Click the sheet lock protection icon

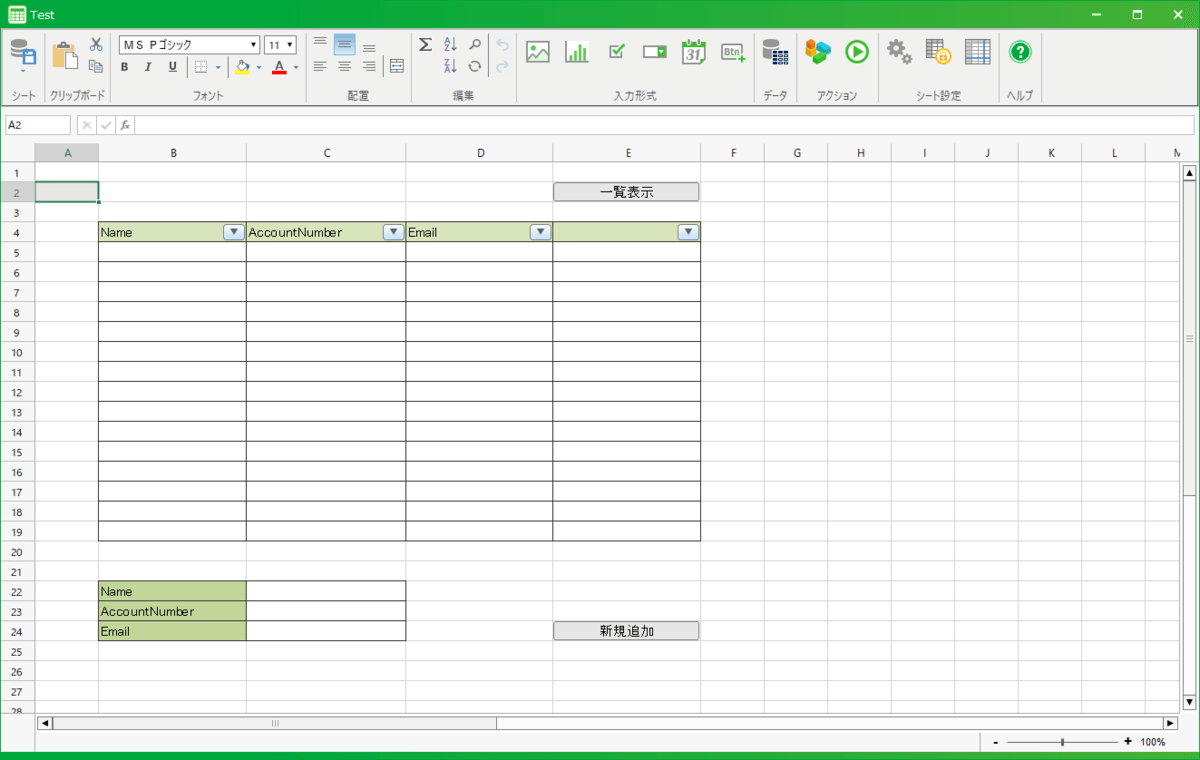pos(938,52)
